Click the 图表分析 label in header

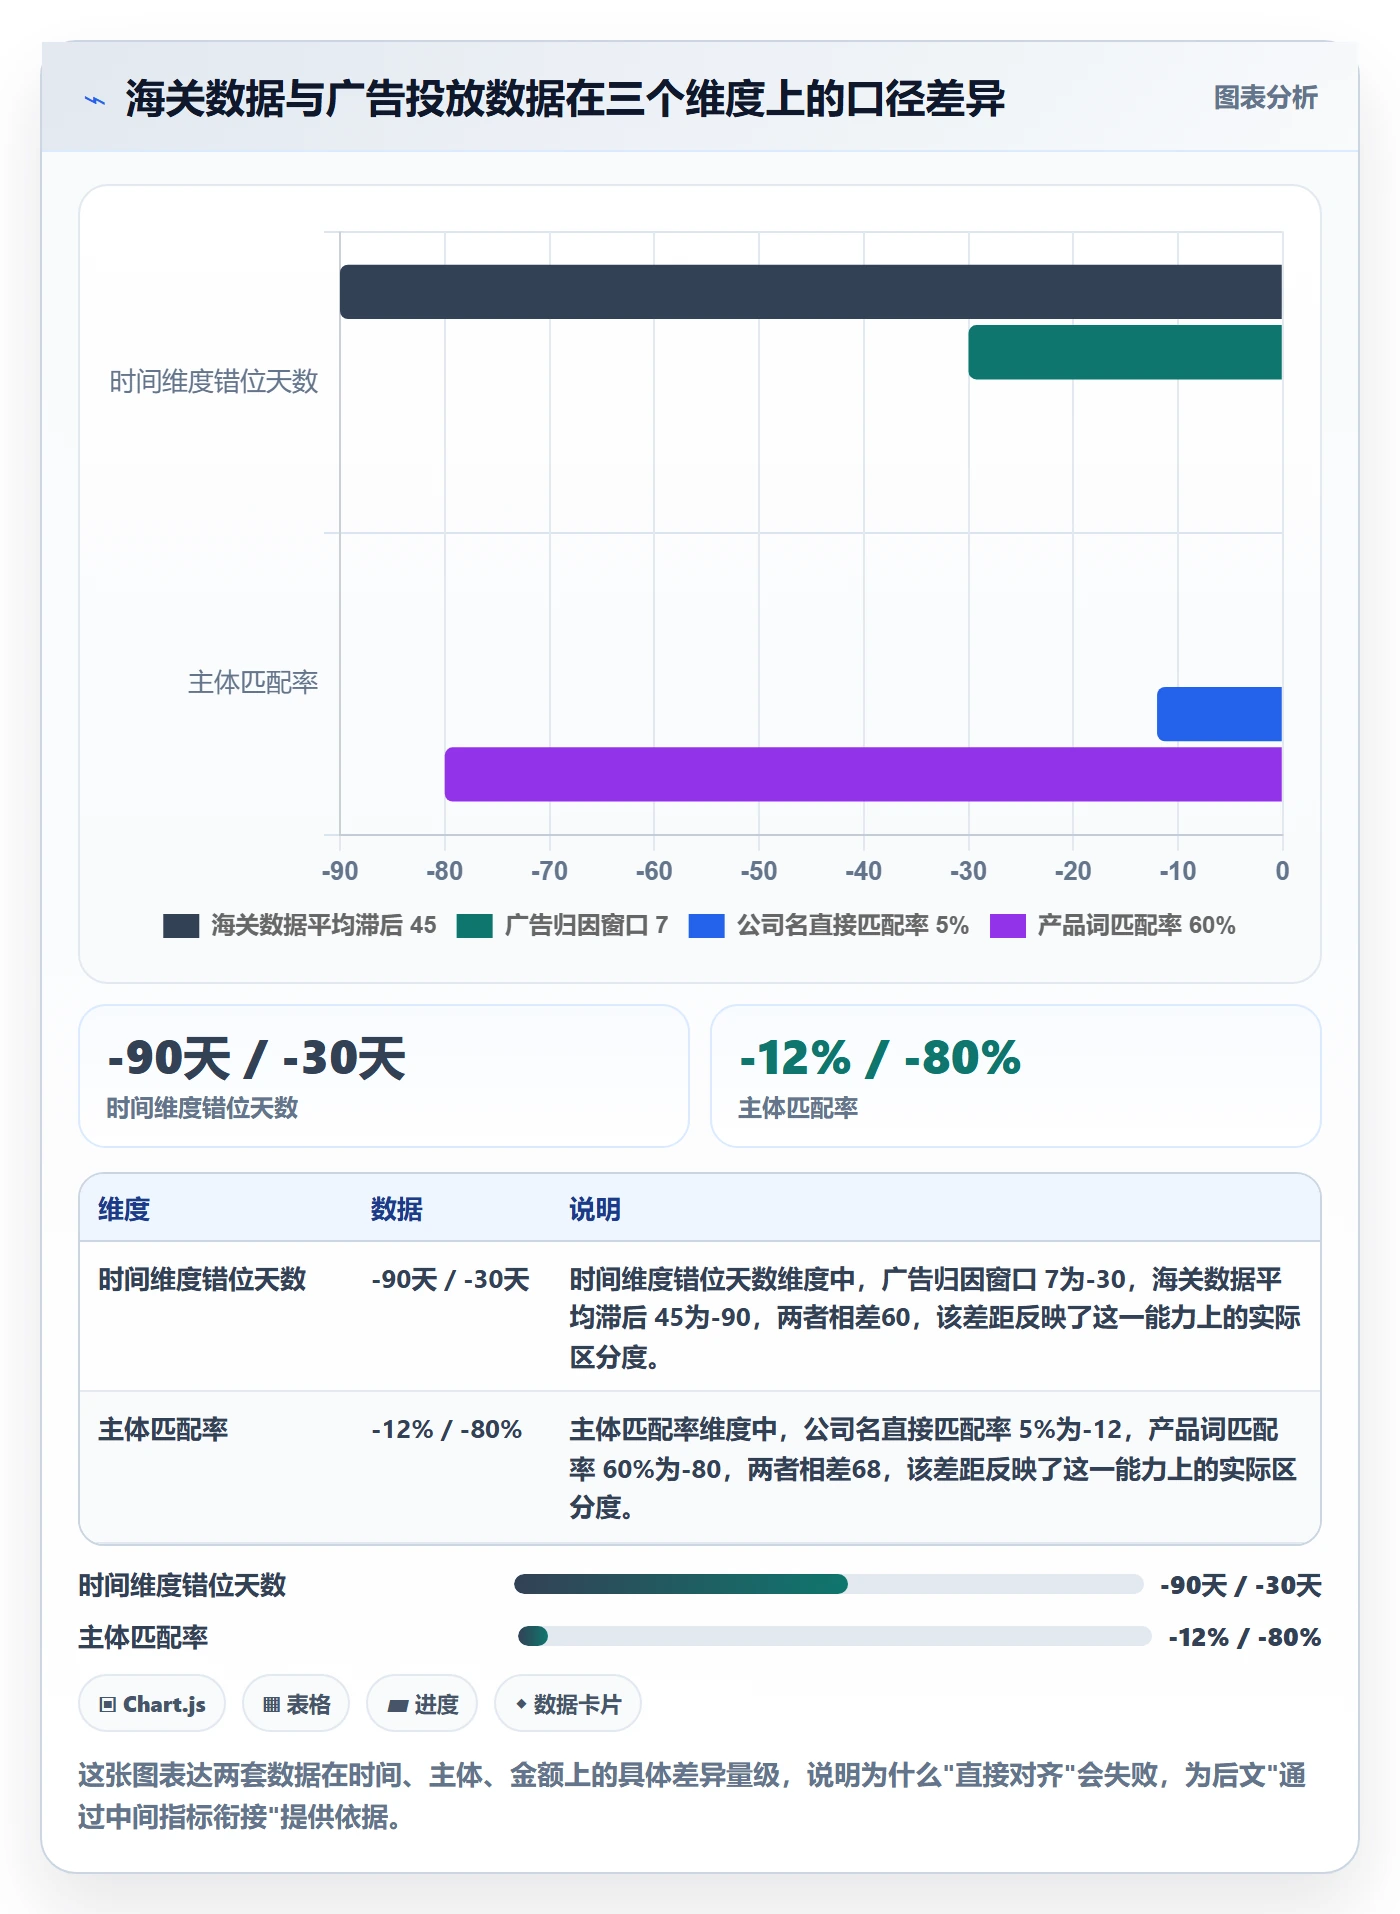[x=1265, y=98]
